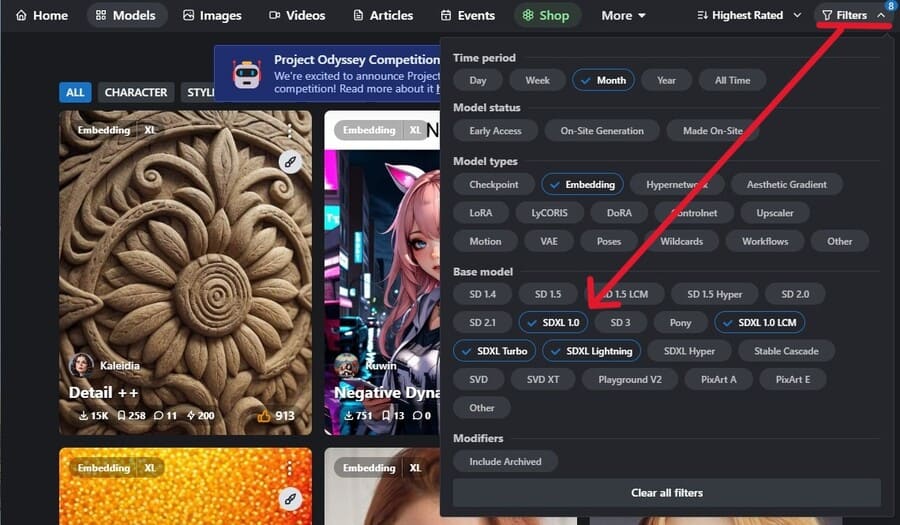Expand the More menu

point(623,15)
